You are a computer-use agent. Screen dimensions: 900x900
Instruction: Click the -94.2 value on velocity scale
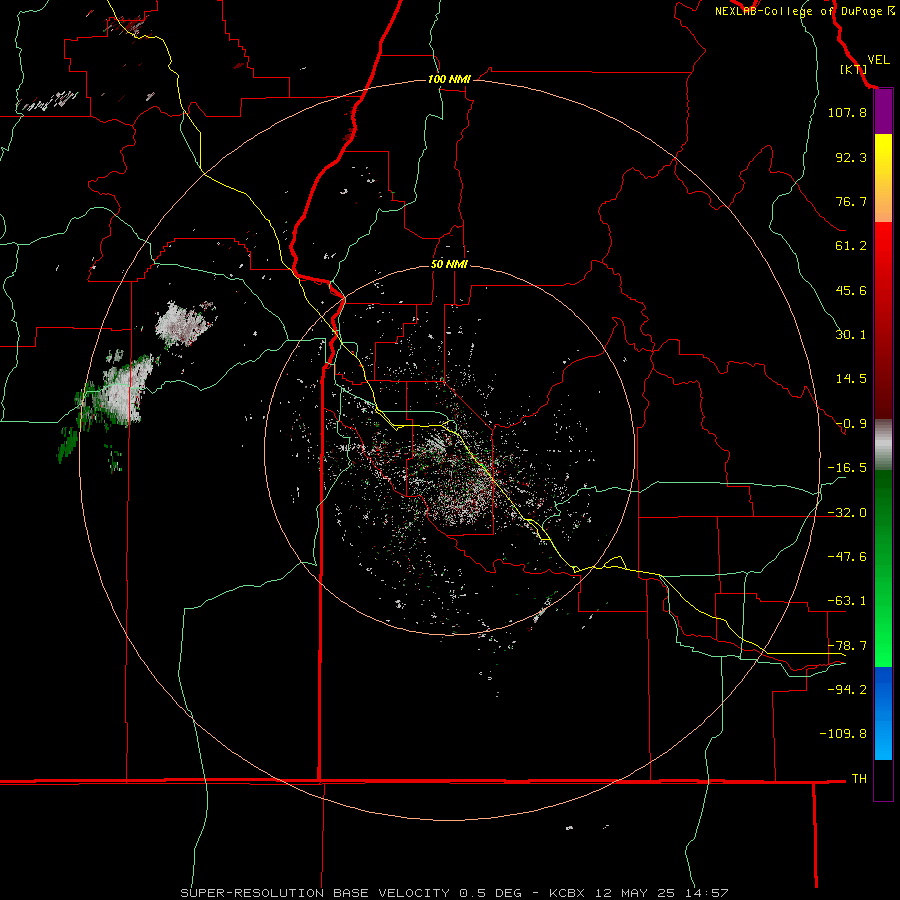click(847, 690)
